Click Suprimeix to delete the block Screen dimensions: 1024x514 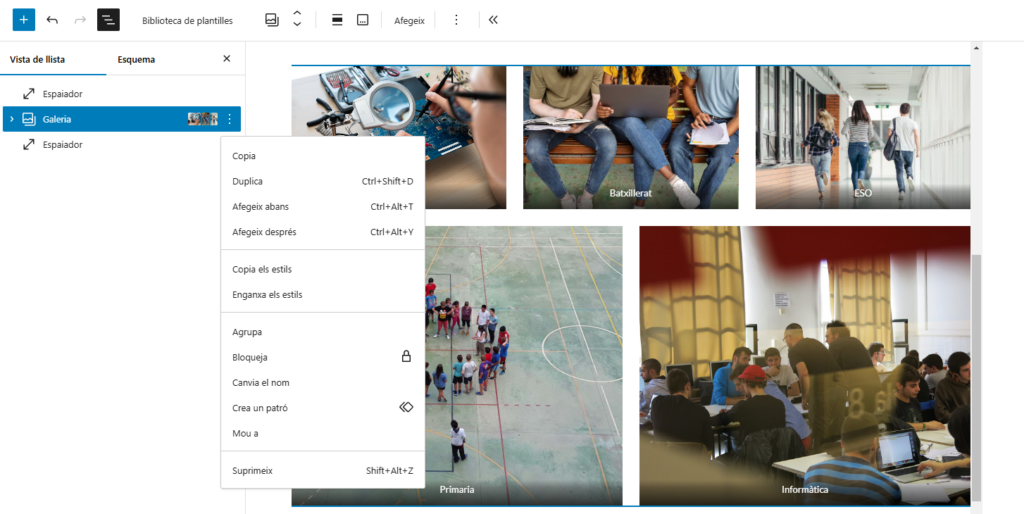(x=252, y=470)
